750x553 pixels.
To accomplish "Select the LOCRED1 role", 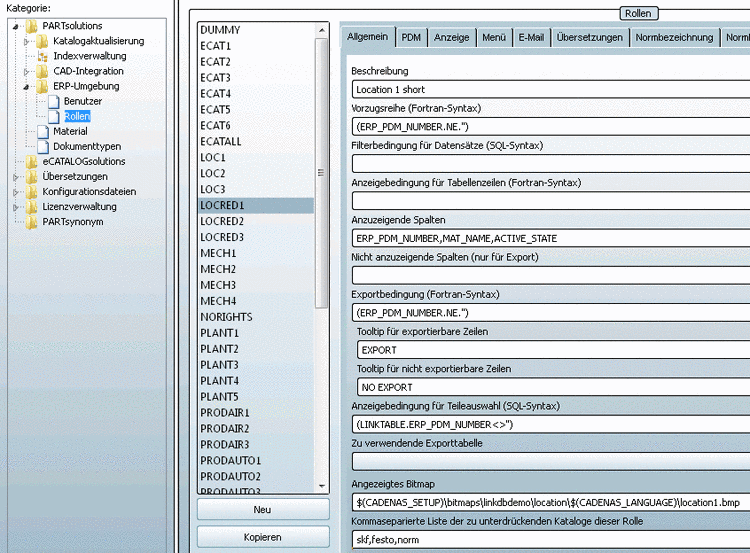I will pyautogui.click(x=256, y=205).
